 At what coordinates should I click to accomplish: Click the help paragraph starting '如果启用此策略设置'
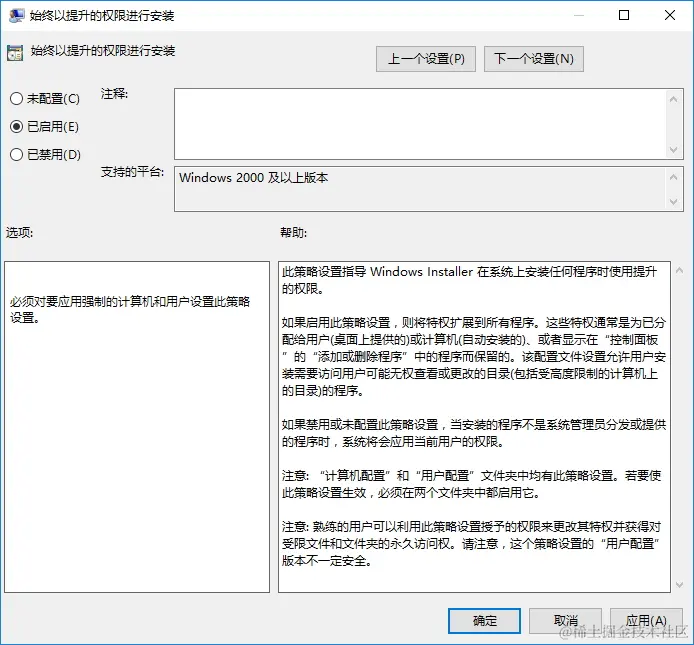click(x=474, y=356)
